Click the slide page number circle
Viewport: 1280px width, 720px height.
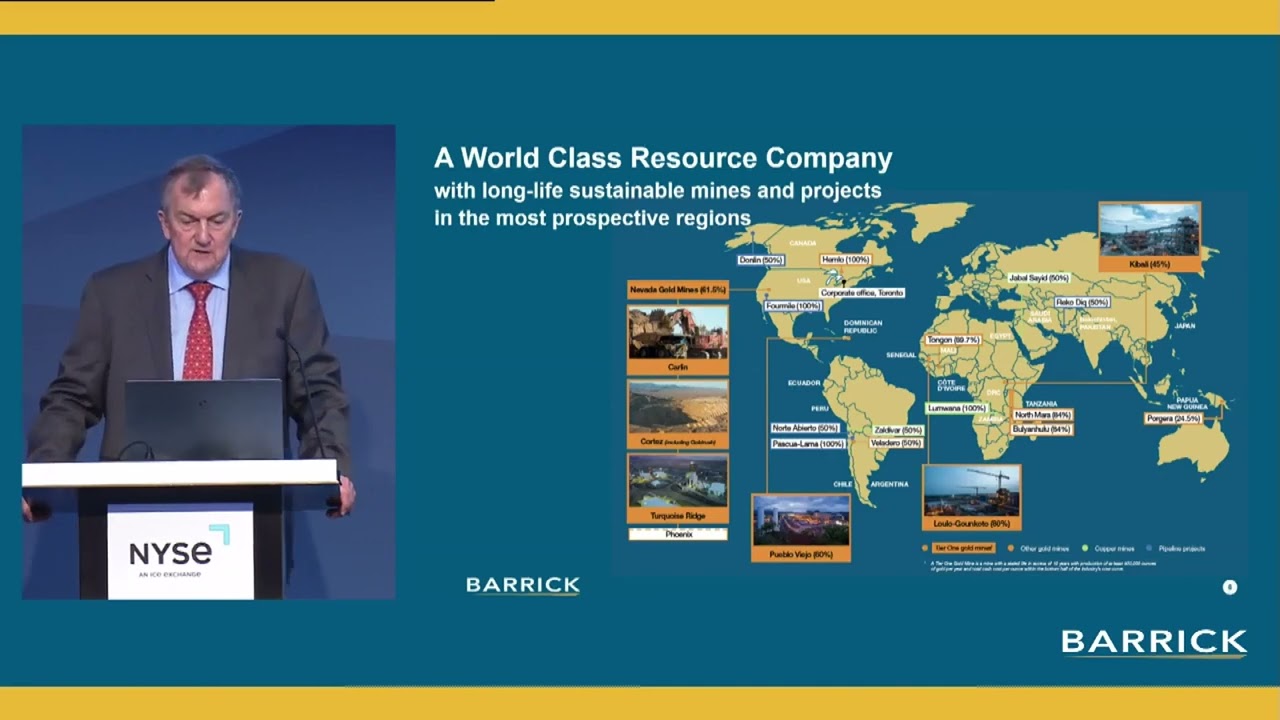pyautogui.click(x=1230, y=587)
